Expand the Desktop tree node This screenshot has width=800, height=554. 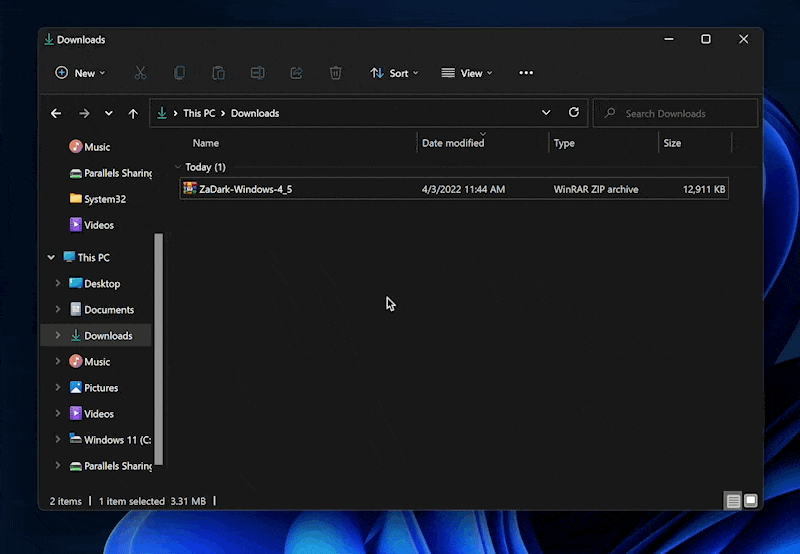pos(58,283)
